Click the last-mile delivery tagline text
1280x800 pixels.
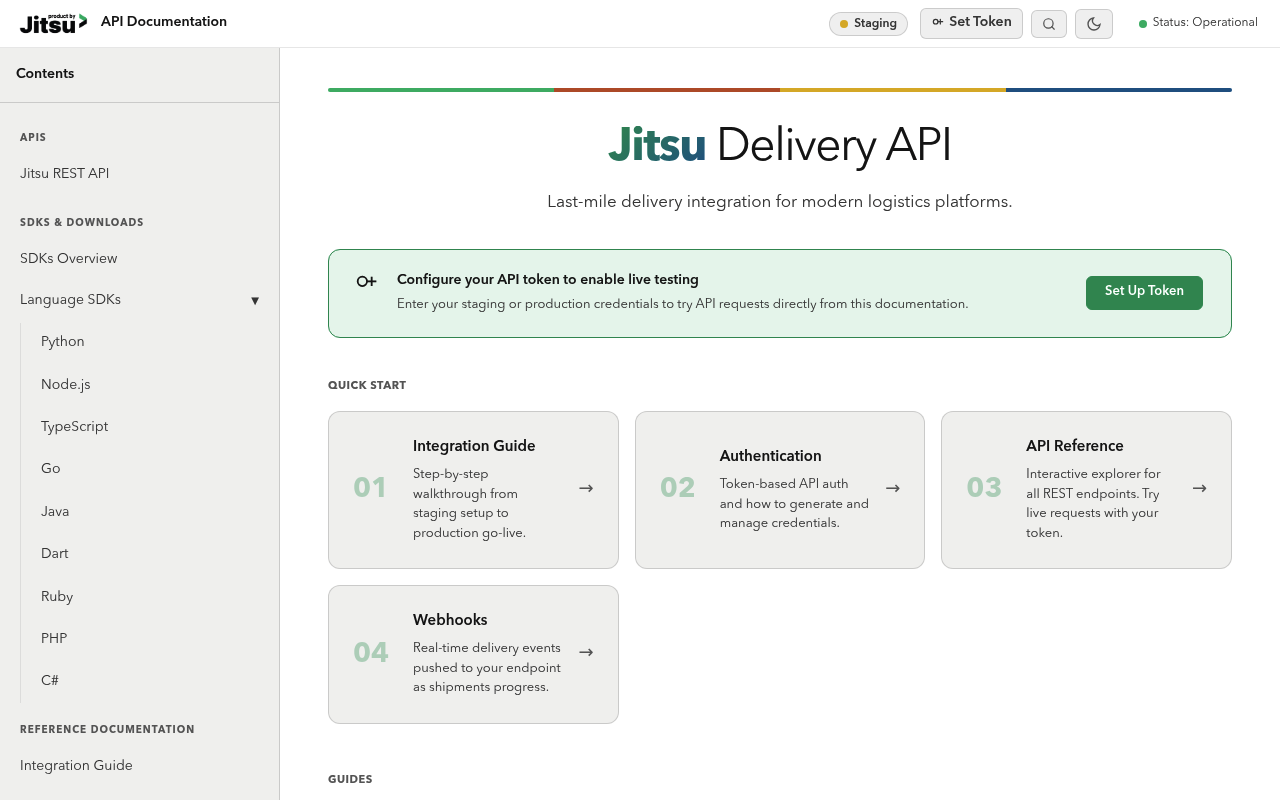780,202
